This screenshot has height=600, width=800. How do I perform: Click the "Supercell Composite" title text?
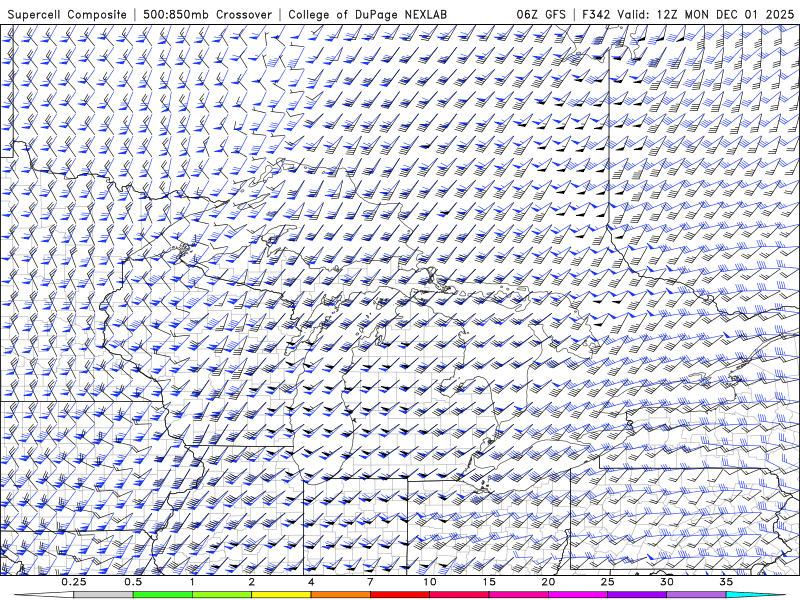click(x=67, y=14)
